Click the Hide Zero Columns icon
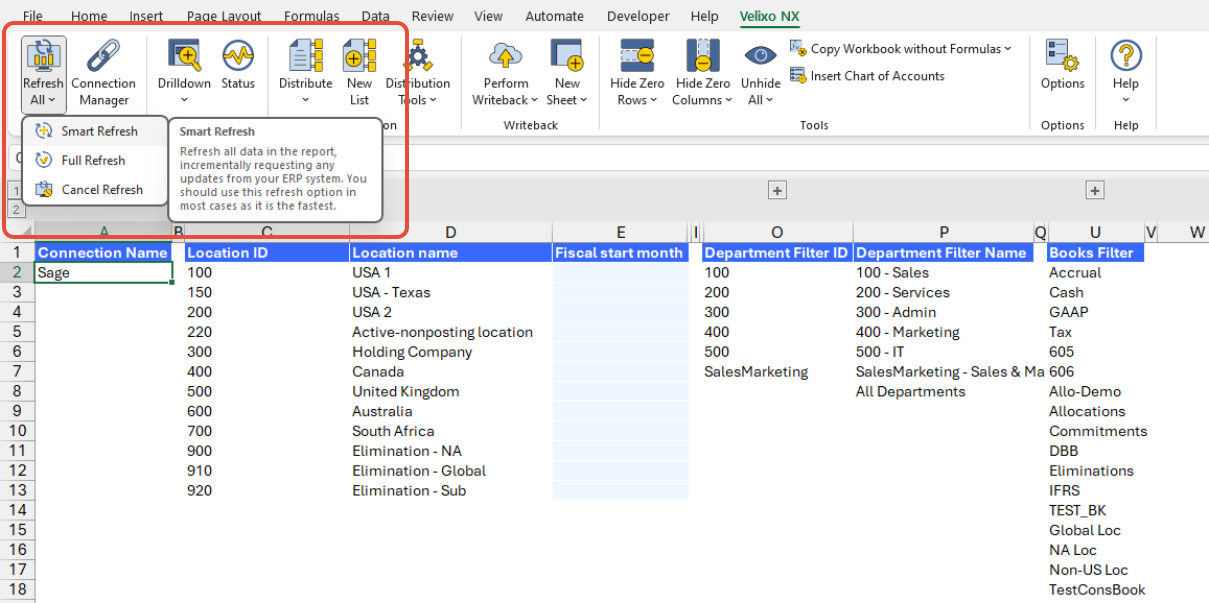 tap(703, 55)
